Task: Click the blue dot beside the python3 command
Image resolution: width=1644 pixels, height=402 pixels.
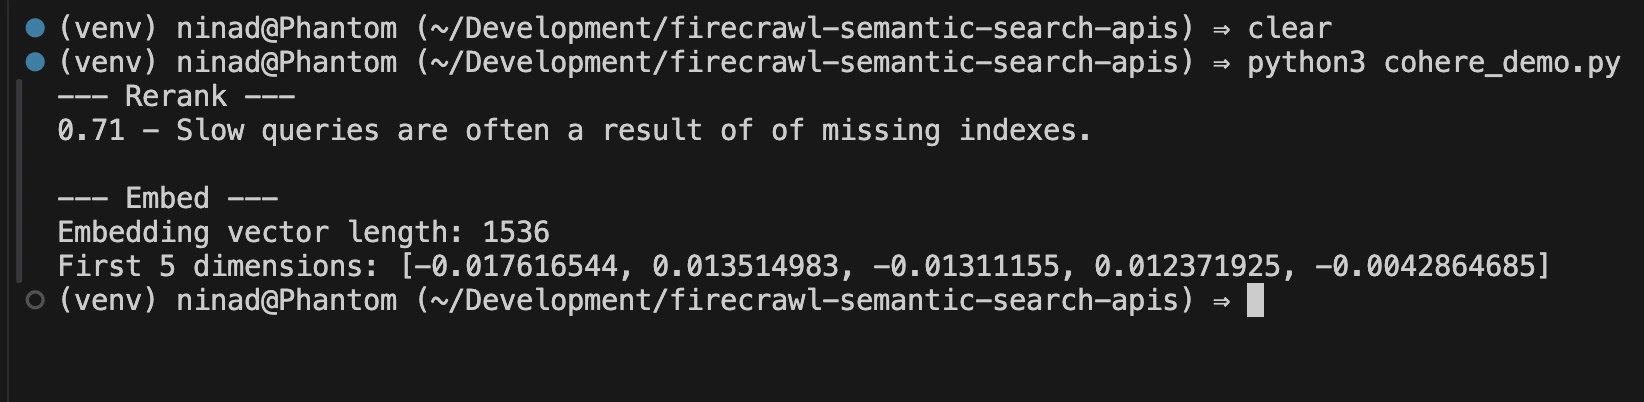Action: coord(35,62)
